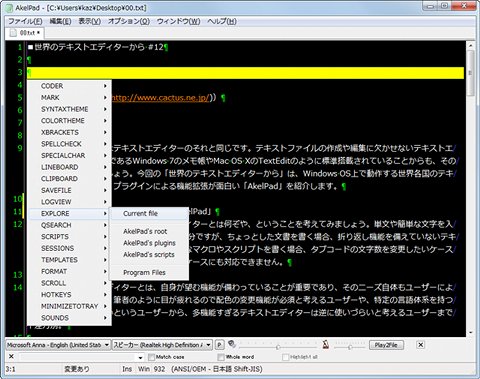Screen dimensions: 480x379
Task: Open the cactus.ne.jp hyperlink
Action: [161, 98]
